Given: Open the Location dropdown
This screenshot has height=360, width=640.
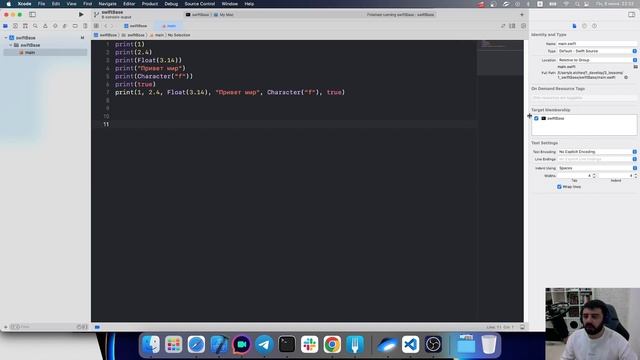Looking at the screenshot, I should pyautogui.click(x=597, y=60).
